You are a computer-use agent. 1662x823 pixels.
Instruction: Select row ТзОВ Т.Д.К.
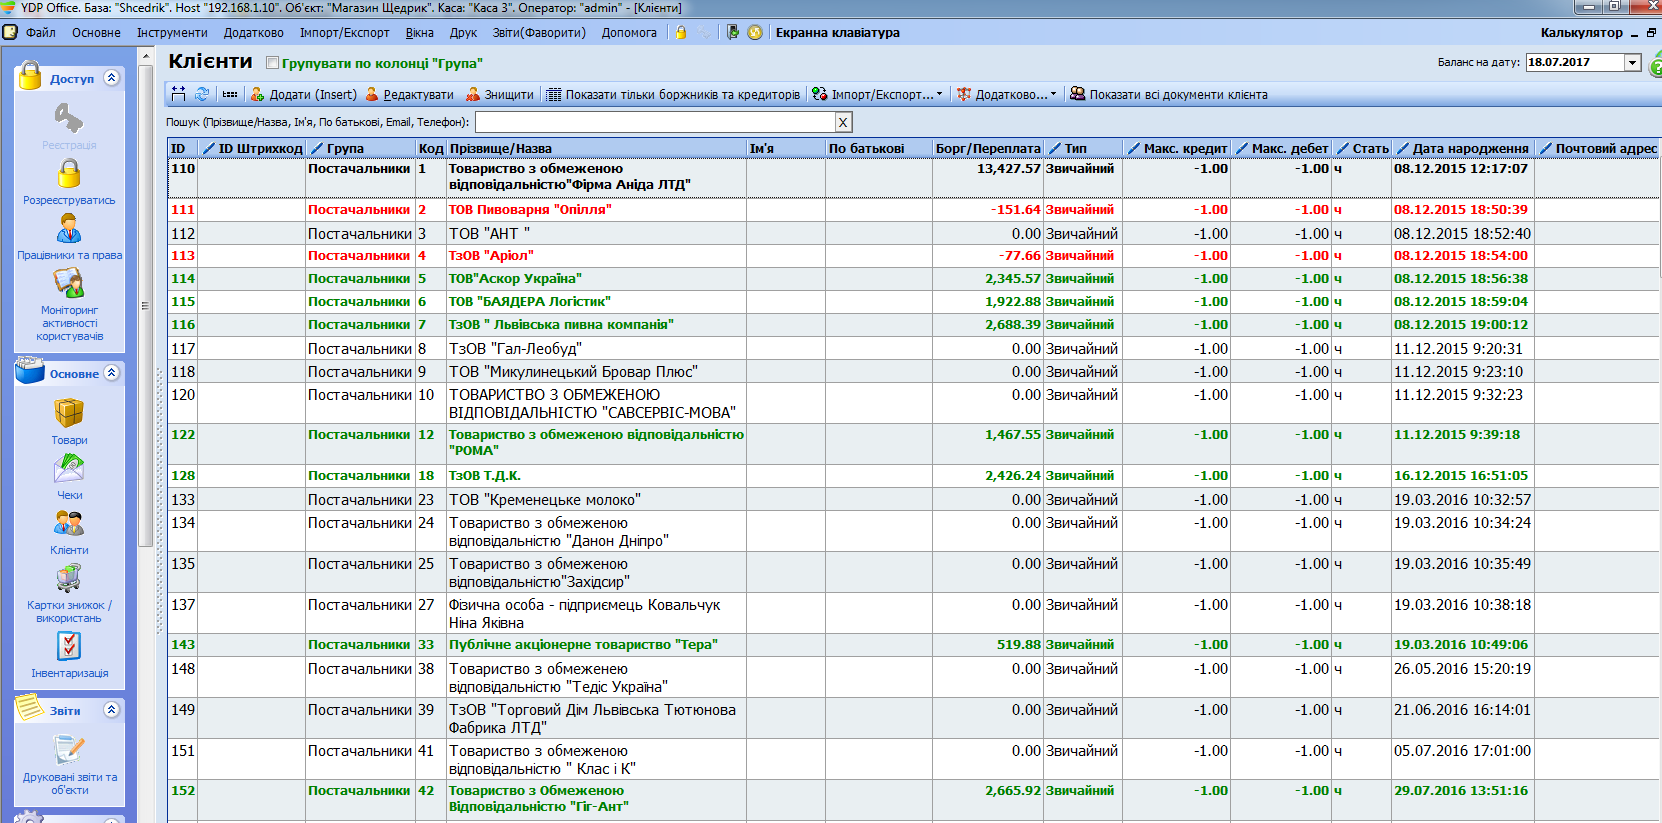(x=914, y=476)
